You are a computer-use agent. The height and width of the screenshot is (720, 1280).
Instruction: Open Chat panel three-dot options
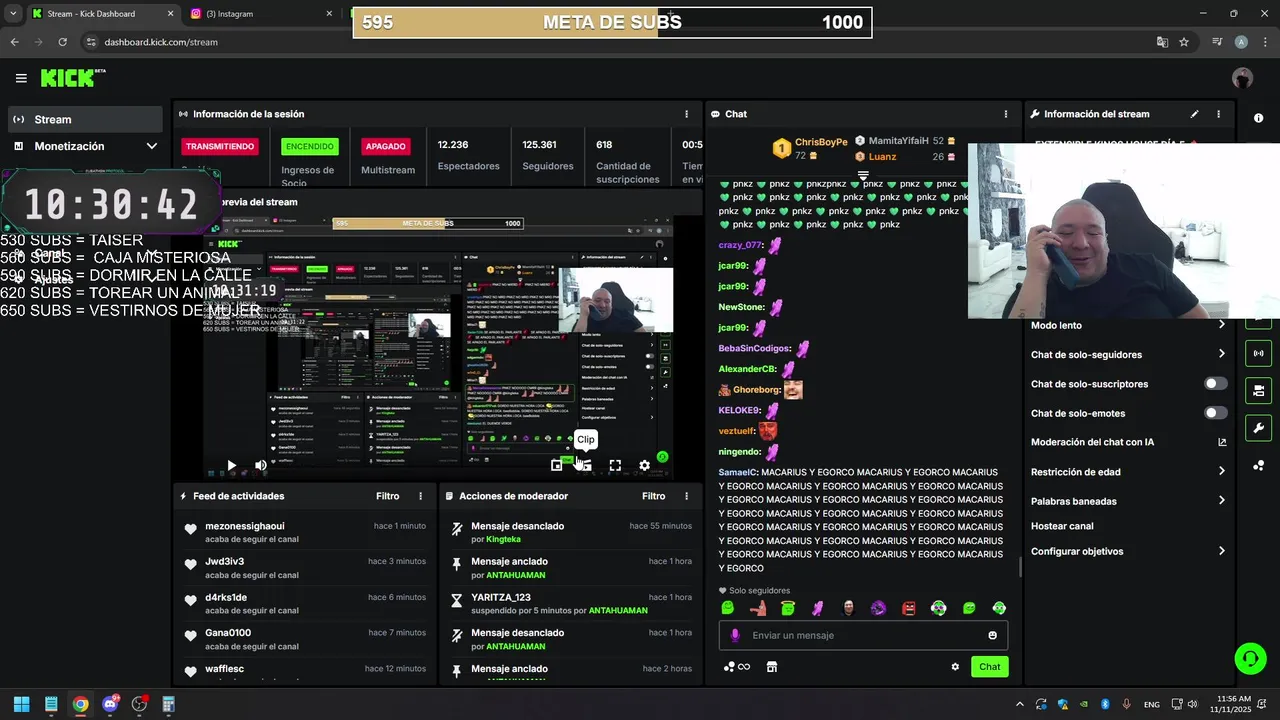pos(1006,114)
